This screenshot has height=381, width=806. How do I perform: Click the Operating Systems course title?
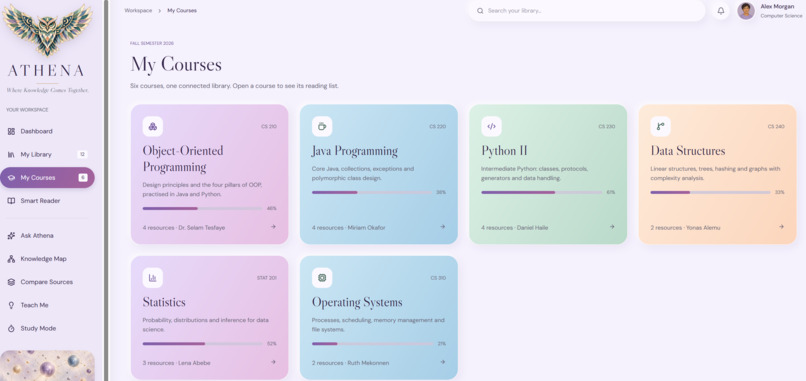coord(357,302)
